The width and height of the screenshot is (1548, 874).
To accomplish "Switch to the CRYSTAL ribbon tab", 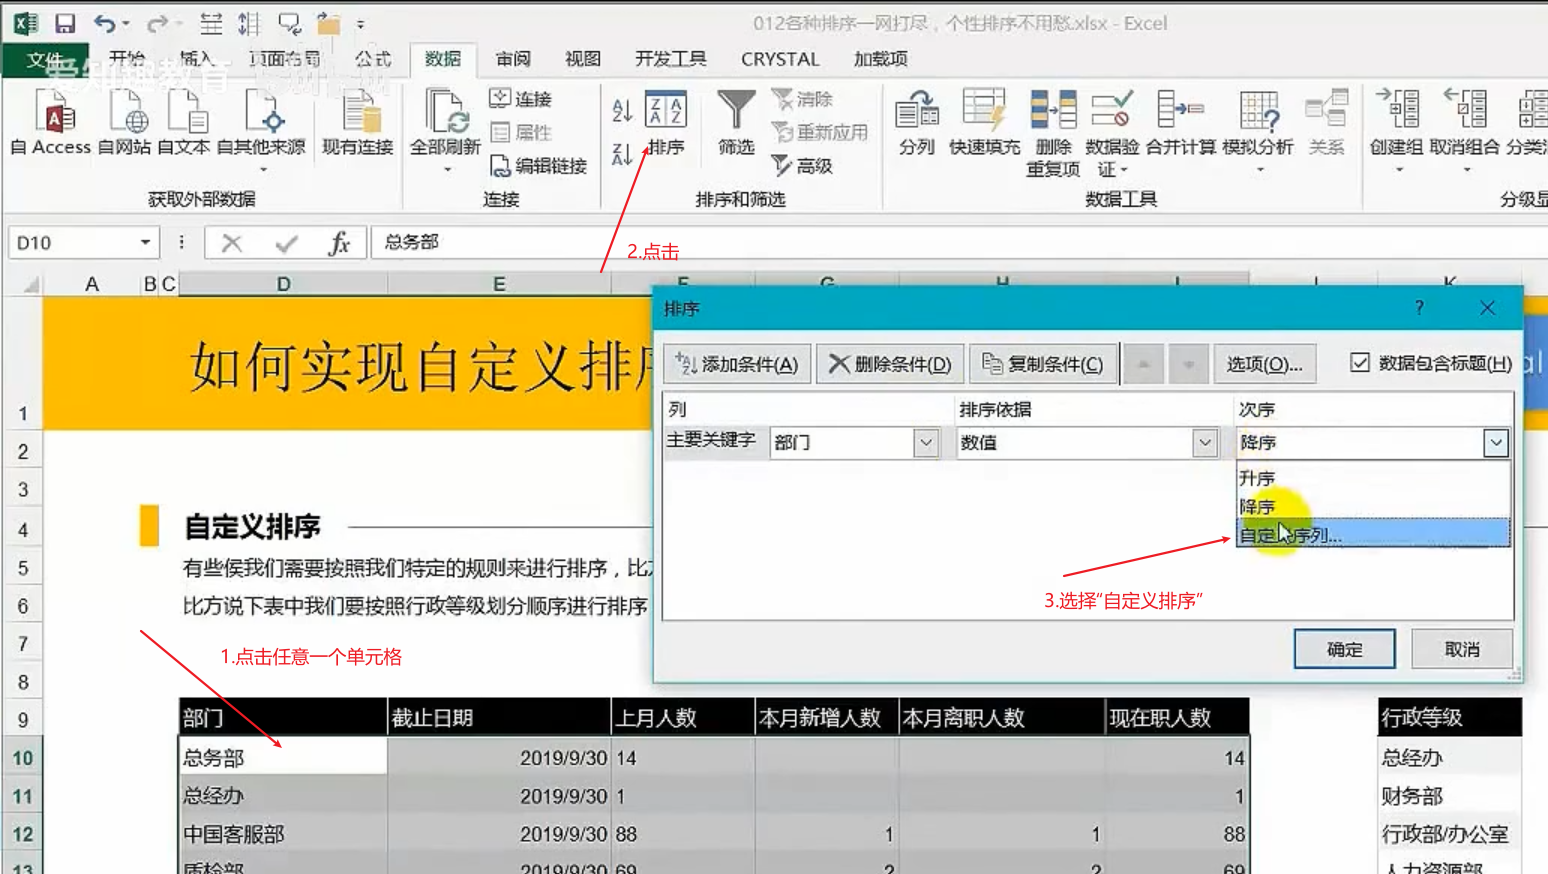I will (x=780, y=59).
